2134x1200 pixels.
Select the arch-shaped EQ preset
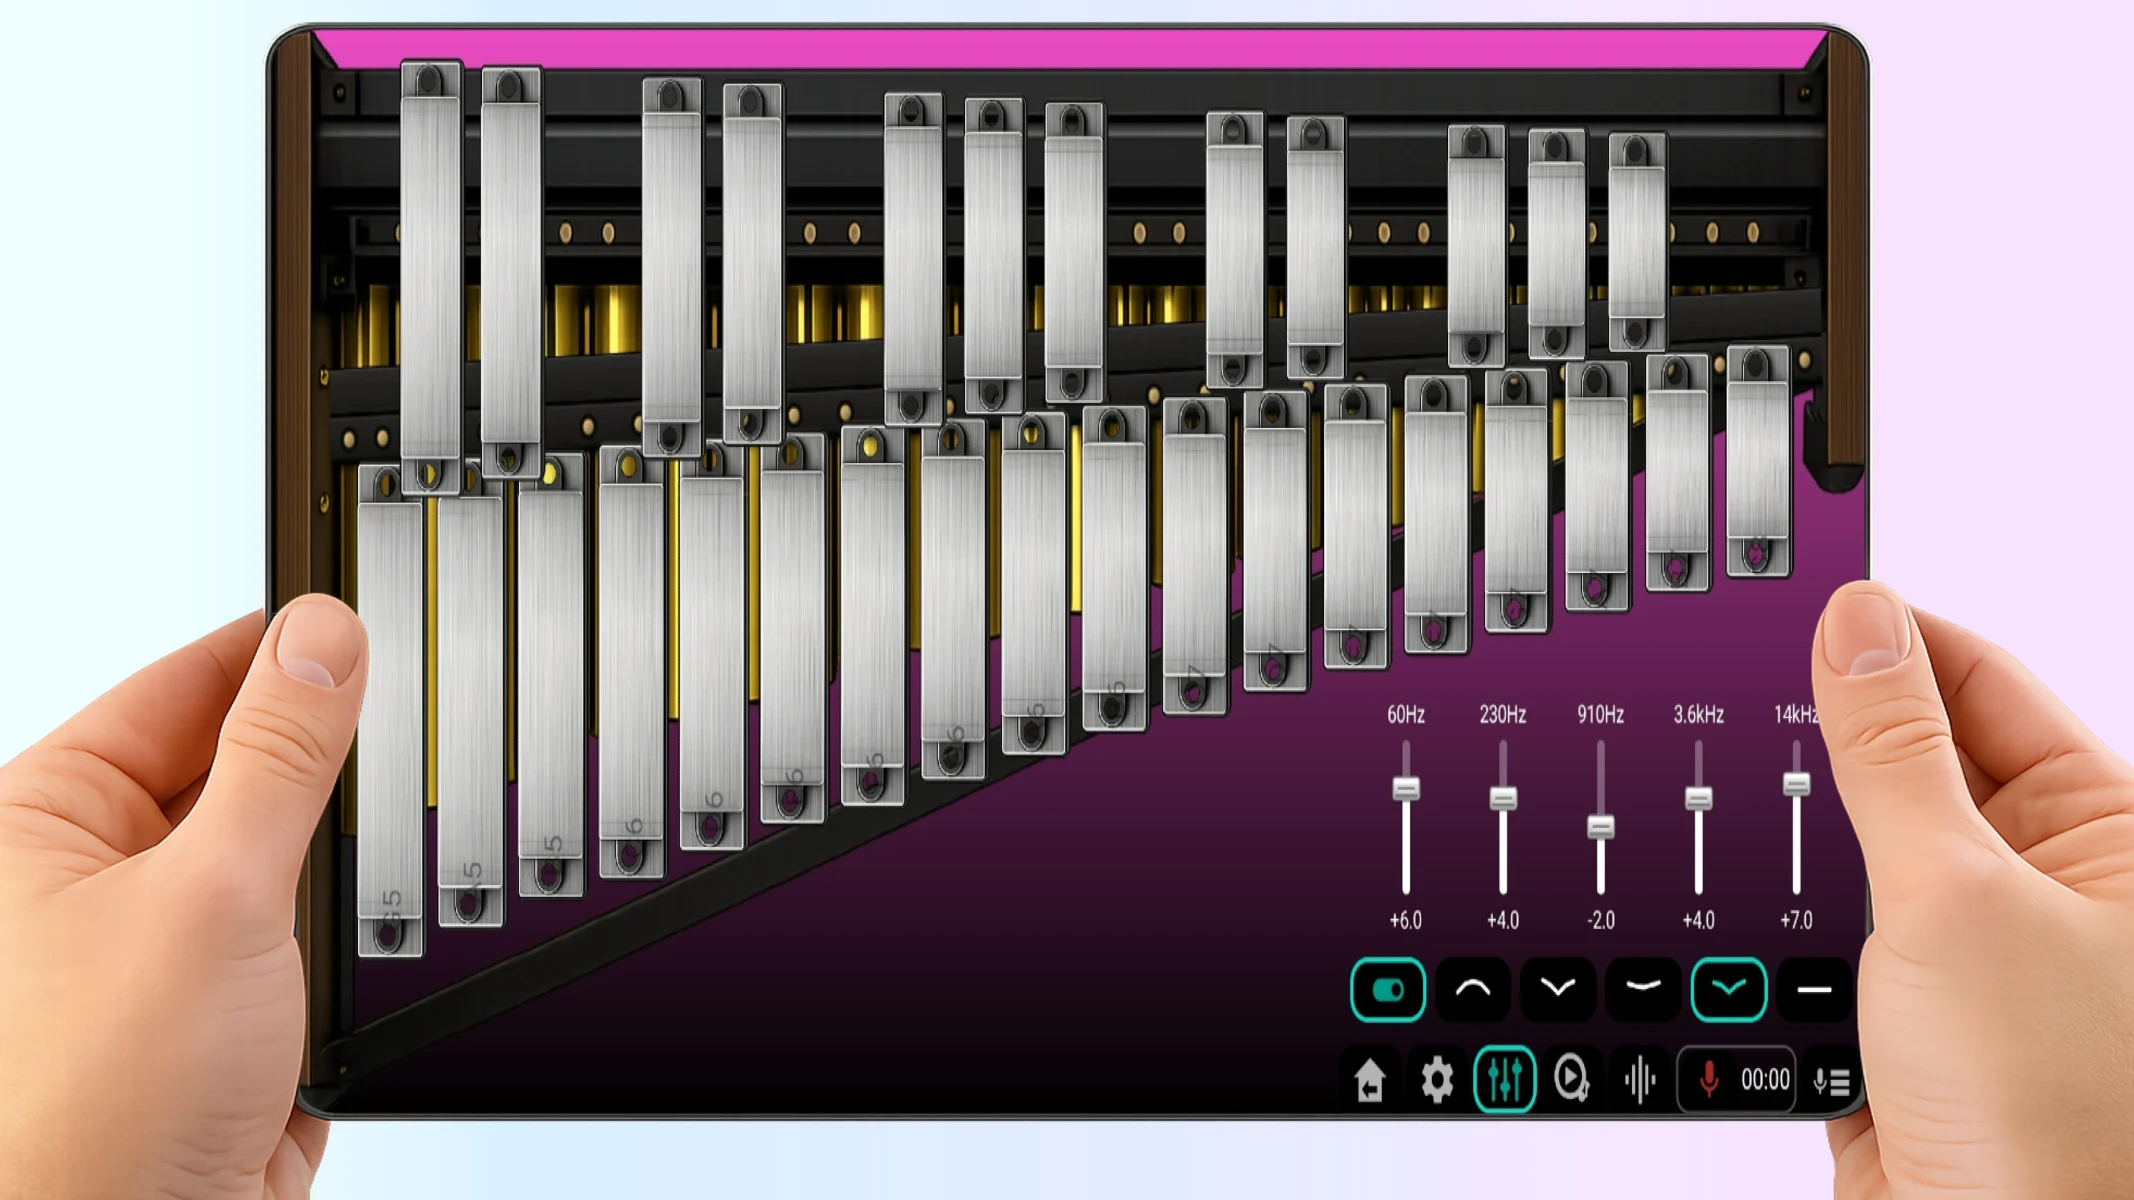point(1473,990)
